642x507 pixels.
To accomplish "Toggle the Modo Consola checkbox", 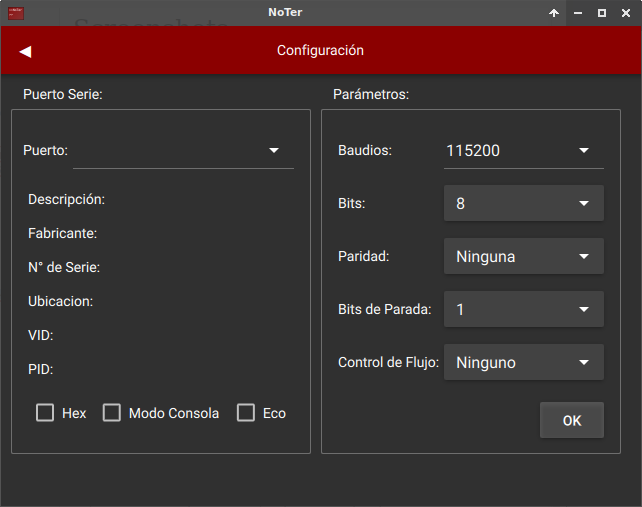I will [111, 413].
